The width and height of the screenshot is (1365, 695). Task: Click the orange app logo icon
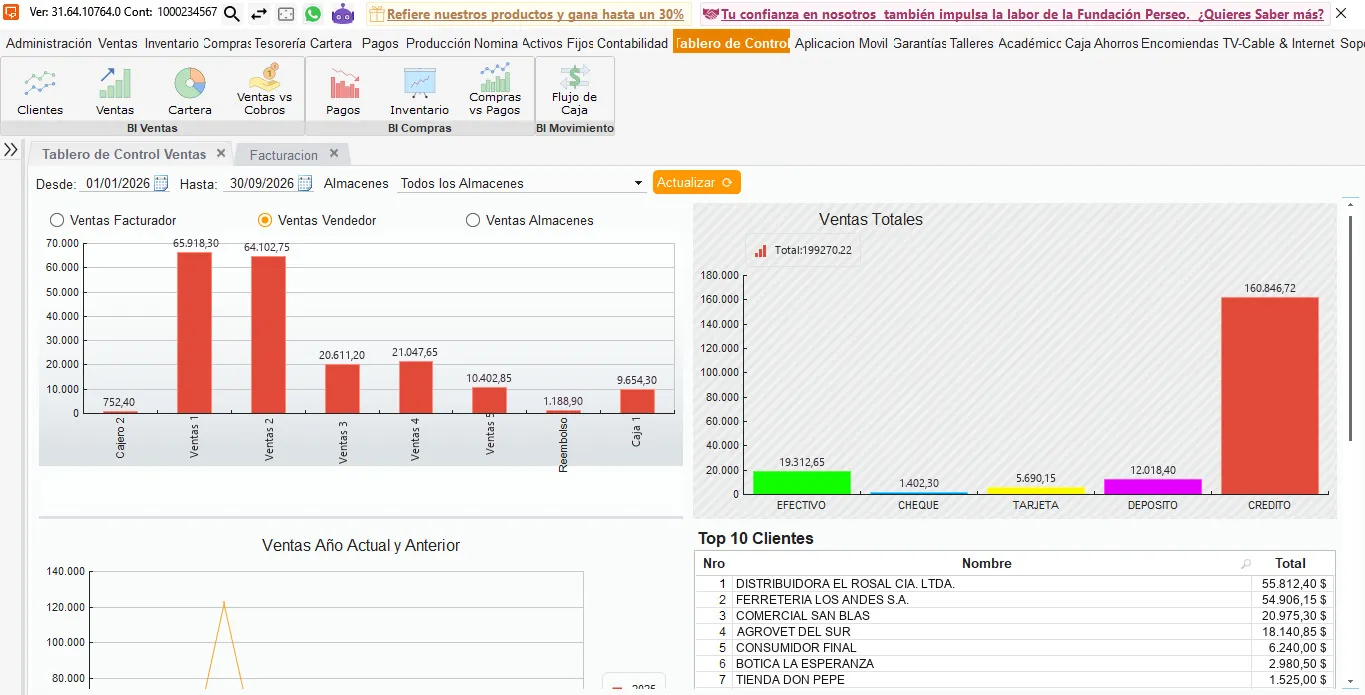tap(12, 13)
